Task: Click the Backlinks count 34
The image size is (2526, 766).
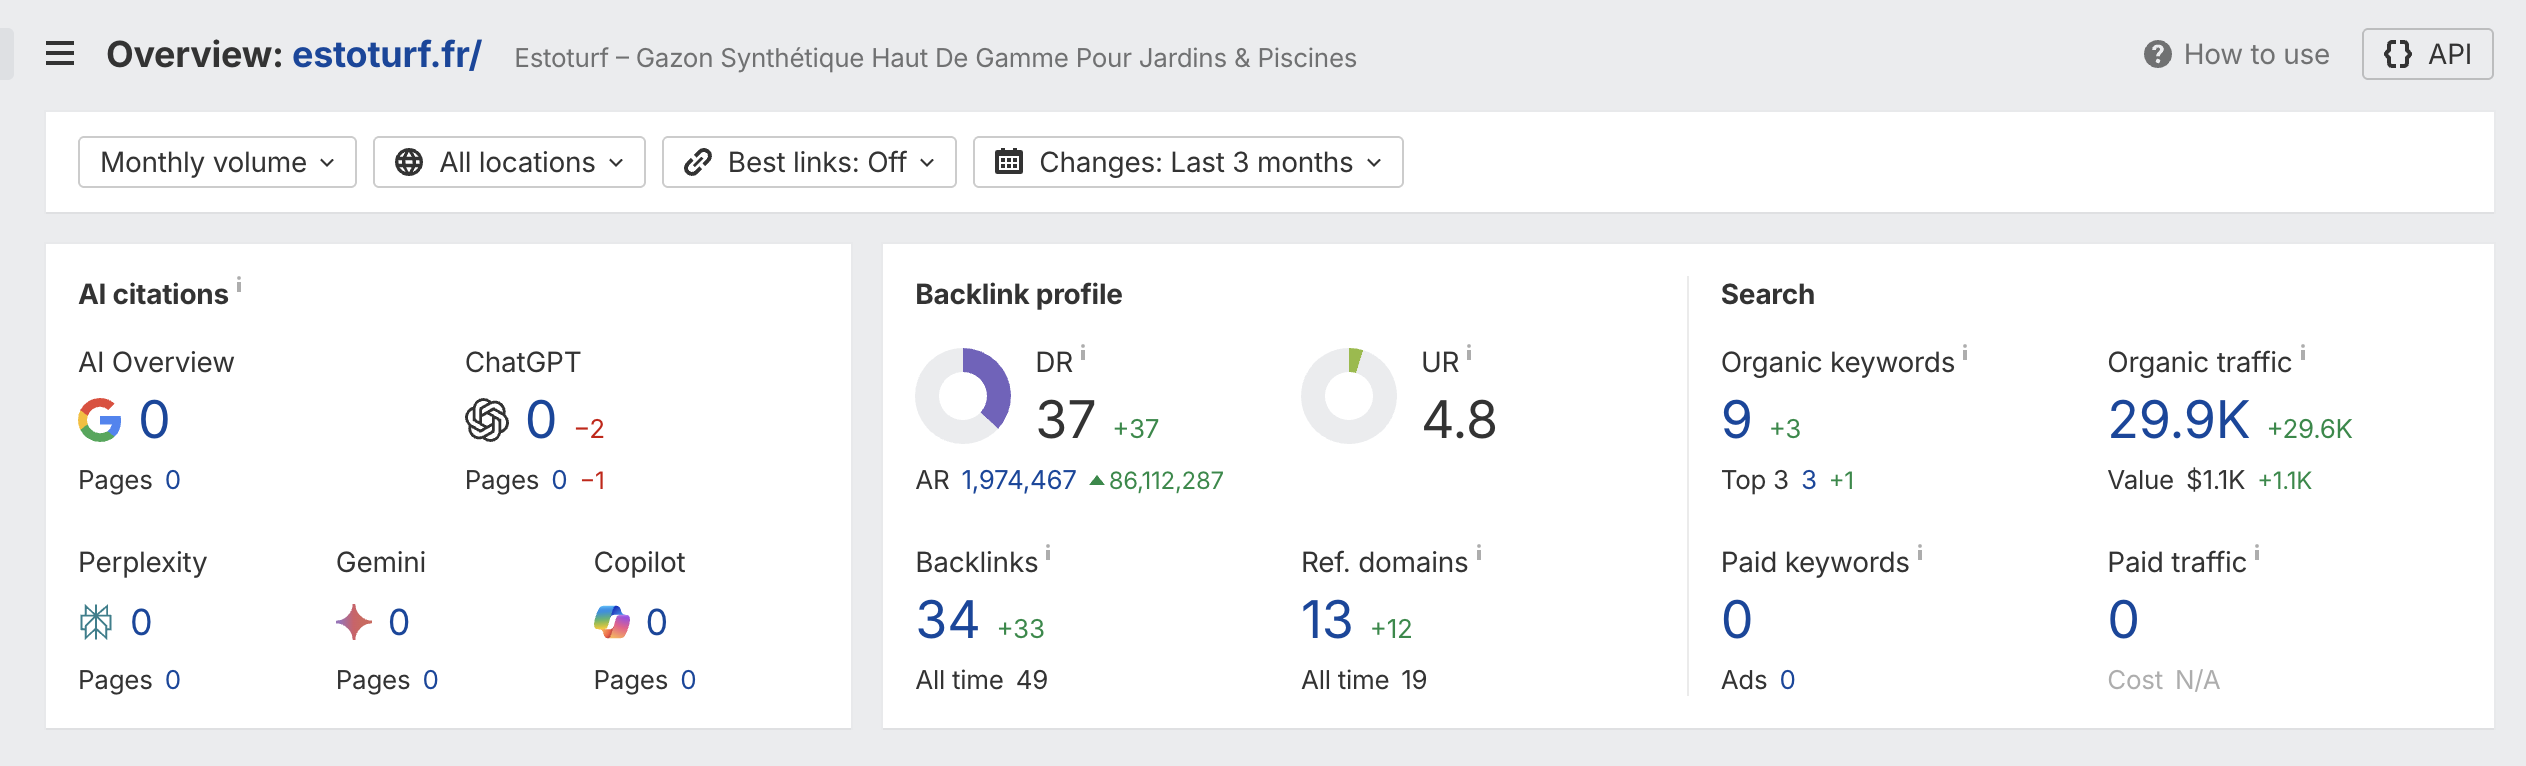Action: coord(947,620)
